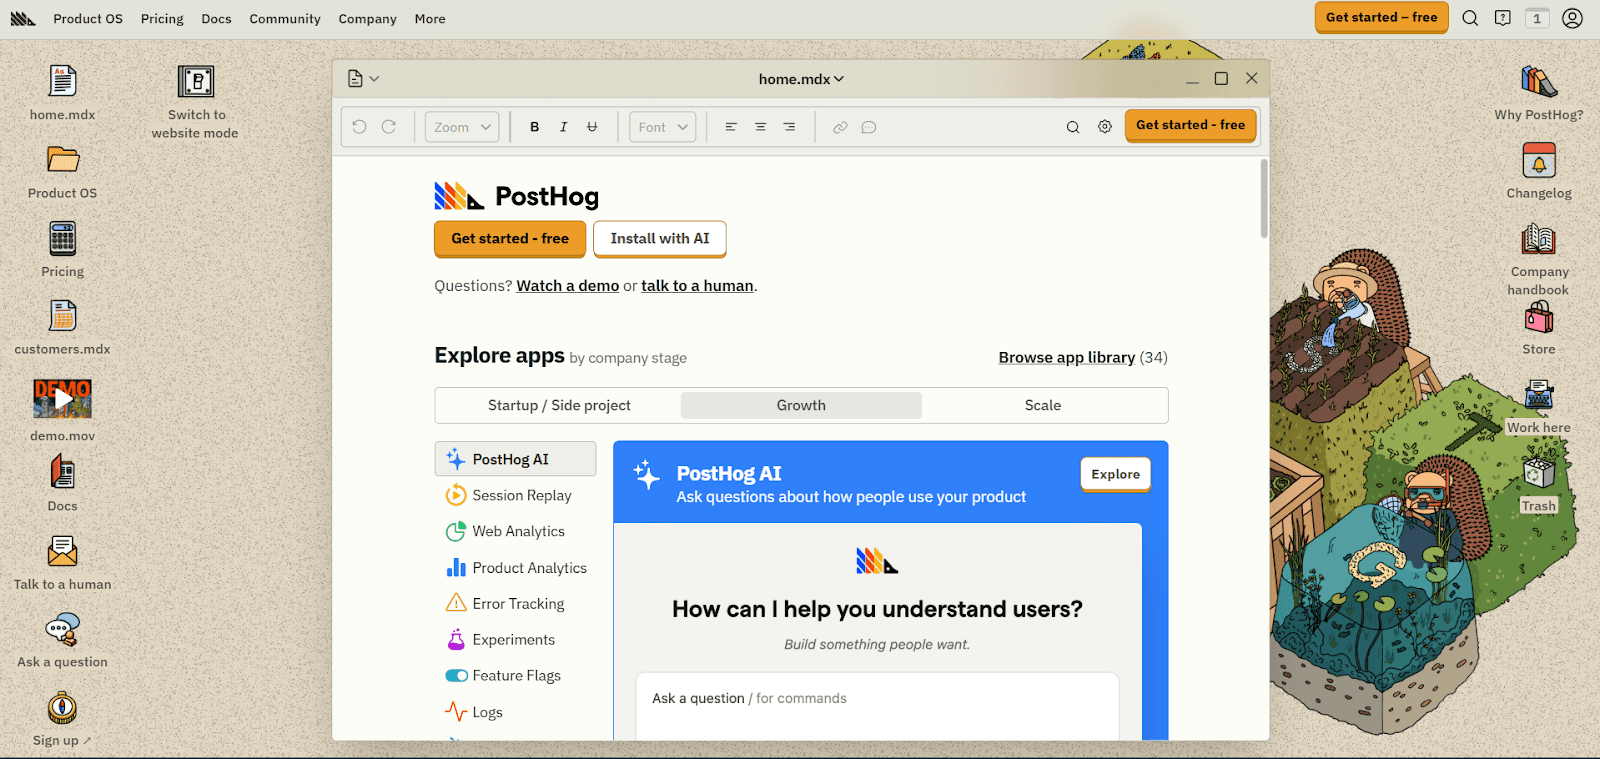Click the Install with AI button
Viewport: 1600px width, 759px height.
[660, 239]
